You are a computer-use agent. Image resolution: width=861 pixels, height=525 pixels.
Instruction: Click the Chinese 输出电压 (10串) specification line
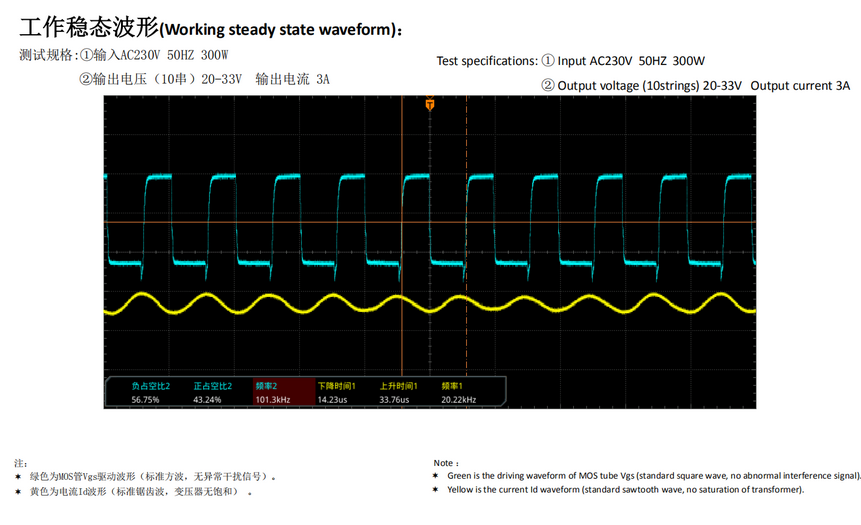[x=204, y=79]
